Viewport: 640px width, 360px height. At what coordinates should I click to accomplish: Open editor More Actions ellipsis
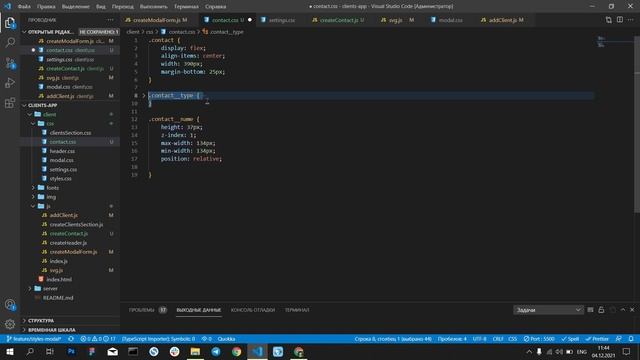click(631, 20)
